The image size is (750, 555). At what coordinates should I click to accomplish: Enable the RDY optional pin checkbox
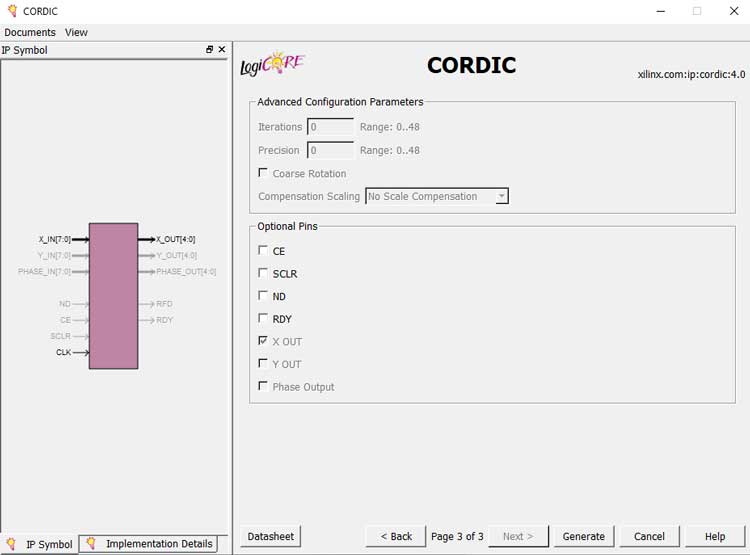263,318
